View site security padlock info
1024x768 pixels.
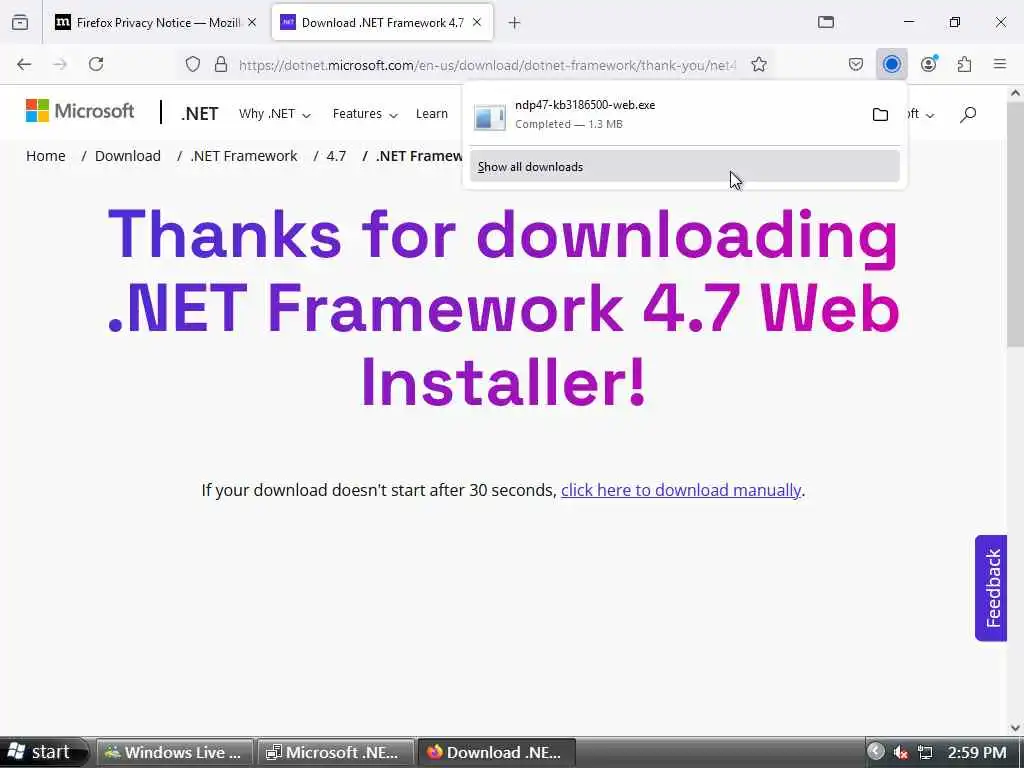[221, 64]
